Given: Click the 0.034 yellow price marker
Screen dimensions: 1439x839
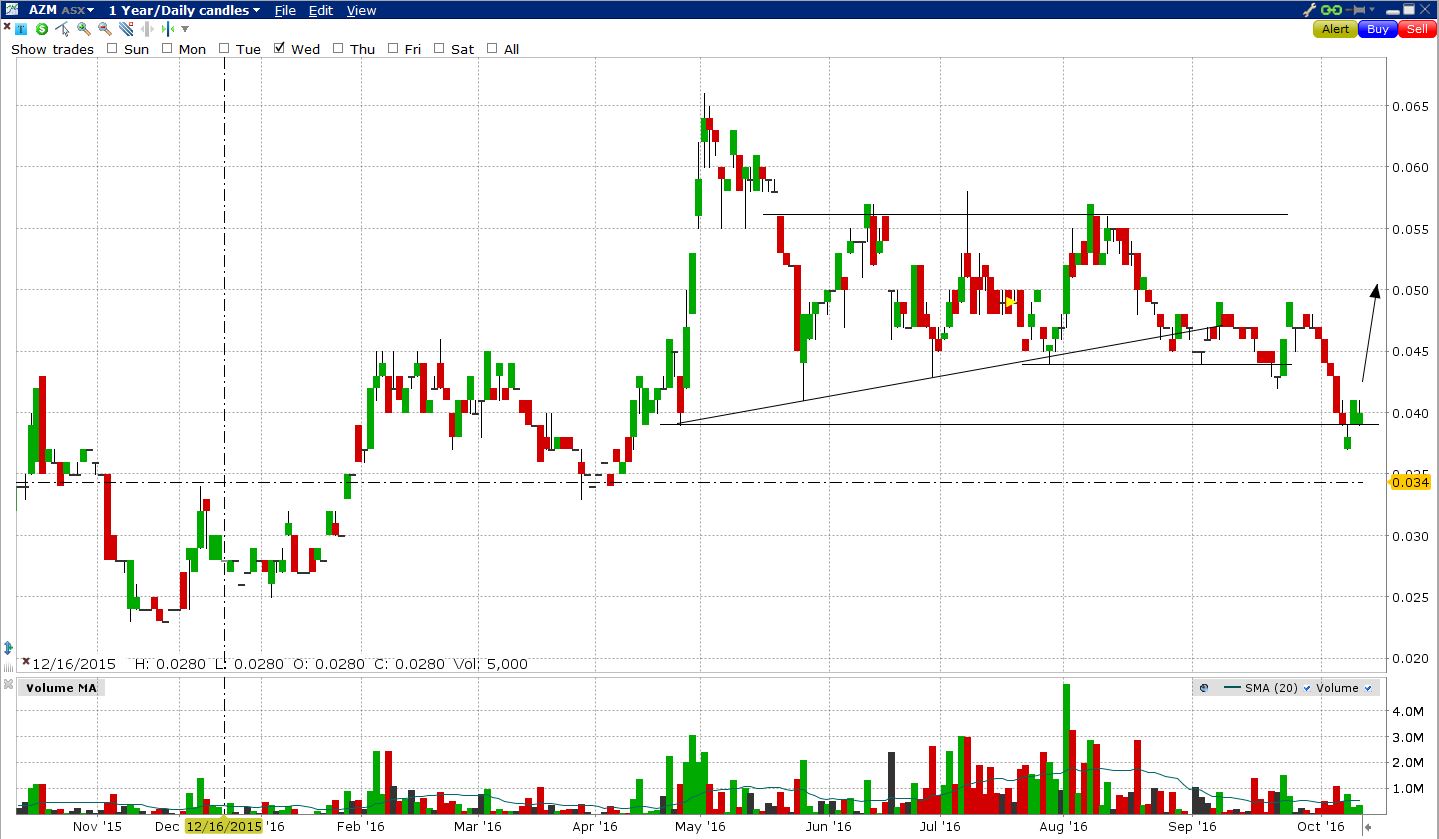Looking at the screenshot, I should point(1409,483).
